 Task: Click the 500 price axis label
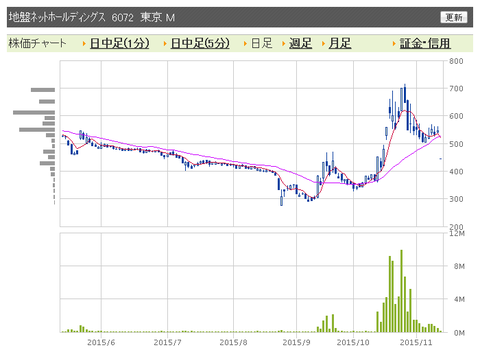(456, 144)
